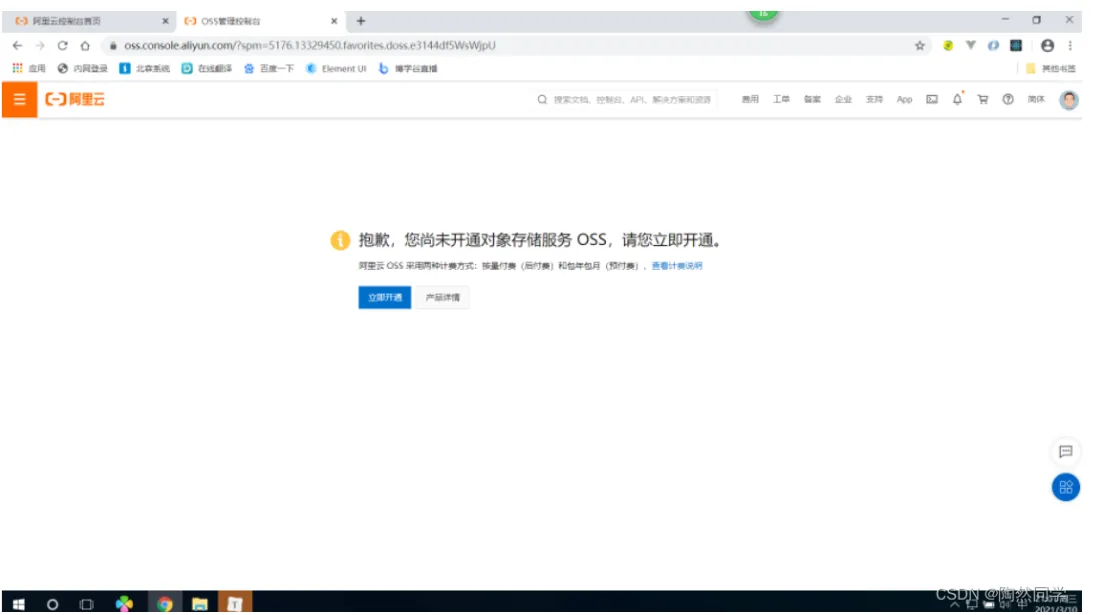Launch the Cloud Shell terminal icon

932,99
